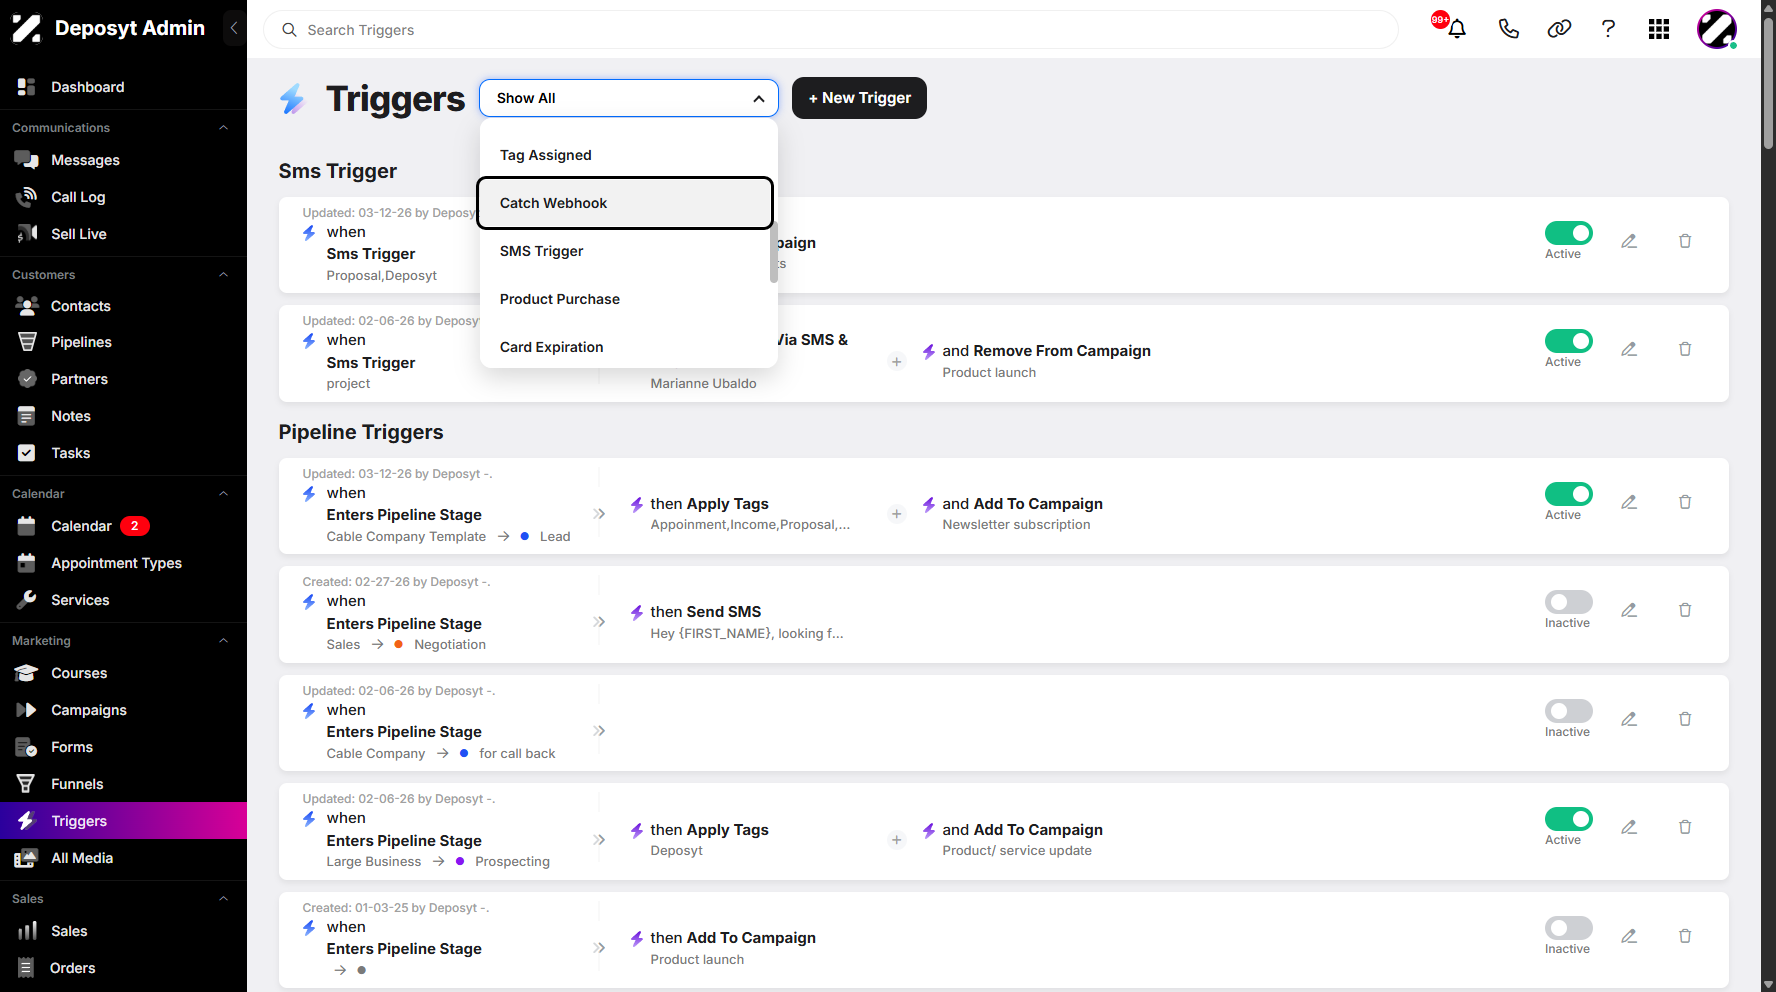This screenshot has width=1776, height=992.
Task: Edit the Proposal,Deposyt Sms Trigger with pencil icon
Action: tap(1629, 241)
